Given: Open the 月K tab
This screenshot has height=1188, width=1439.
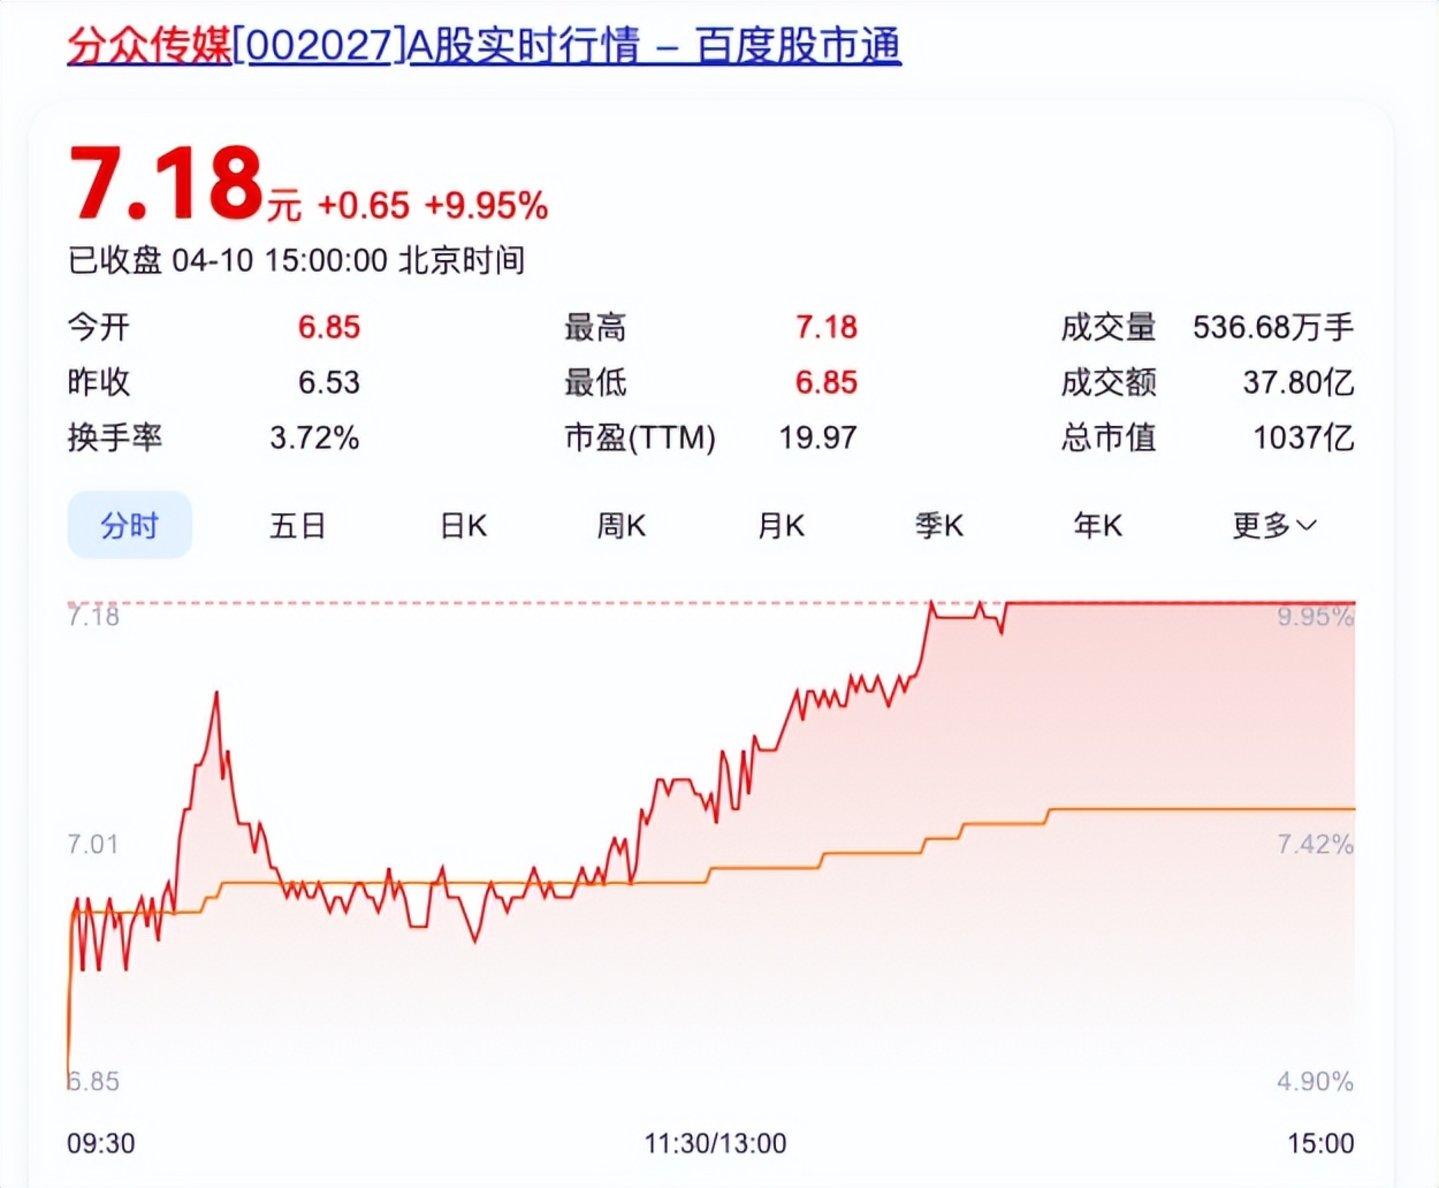Looking at the screenshot, I should click(x=780, y=525).
